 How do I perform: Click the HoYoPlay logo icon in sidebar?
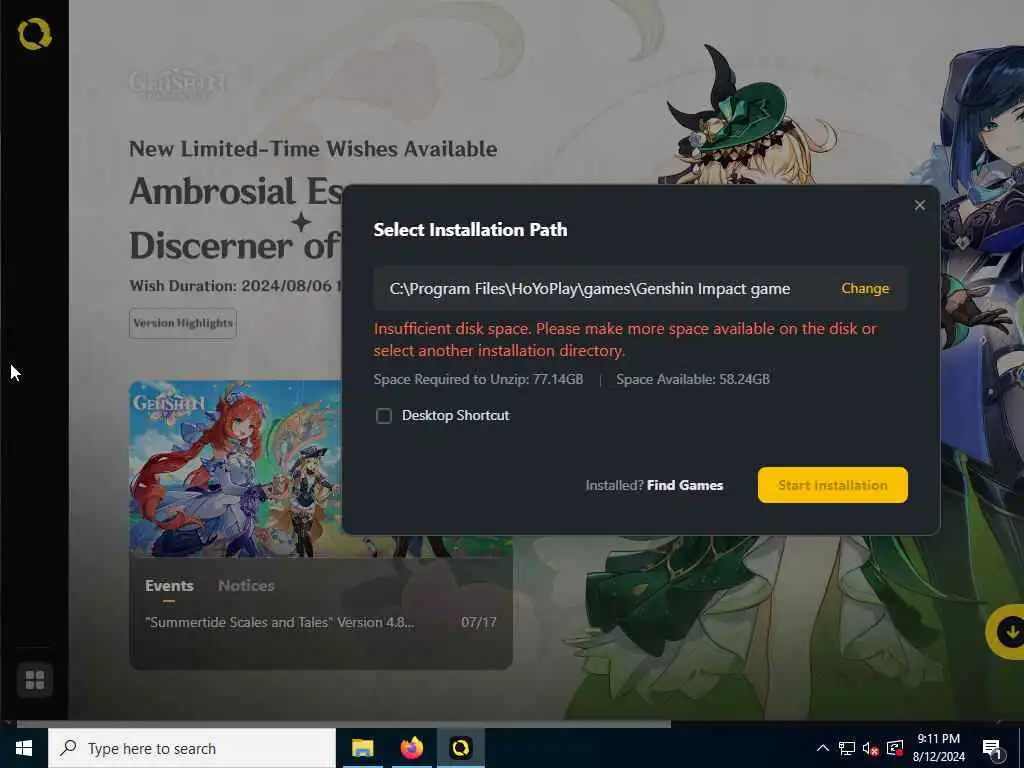pyautogui.click(x=35, y=35)
